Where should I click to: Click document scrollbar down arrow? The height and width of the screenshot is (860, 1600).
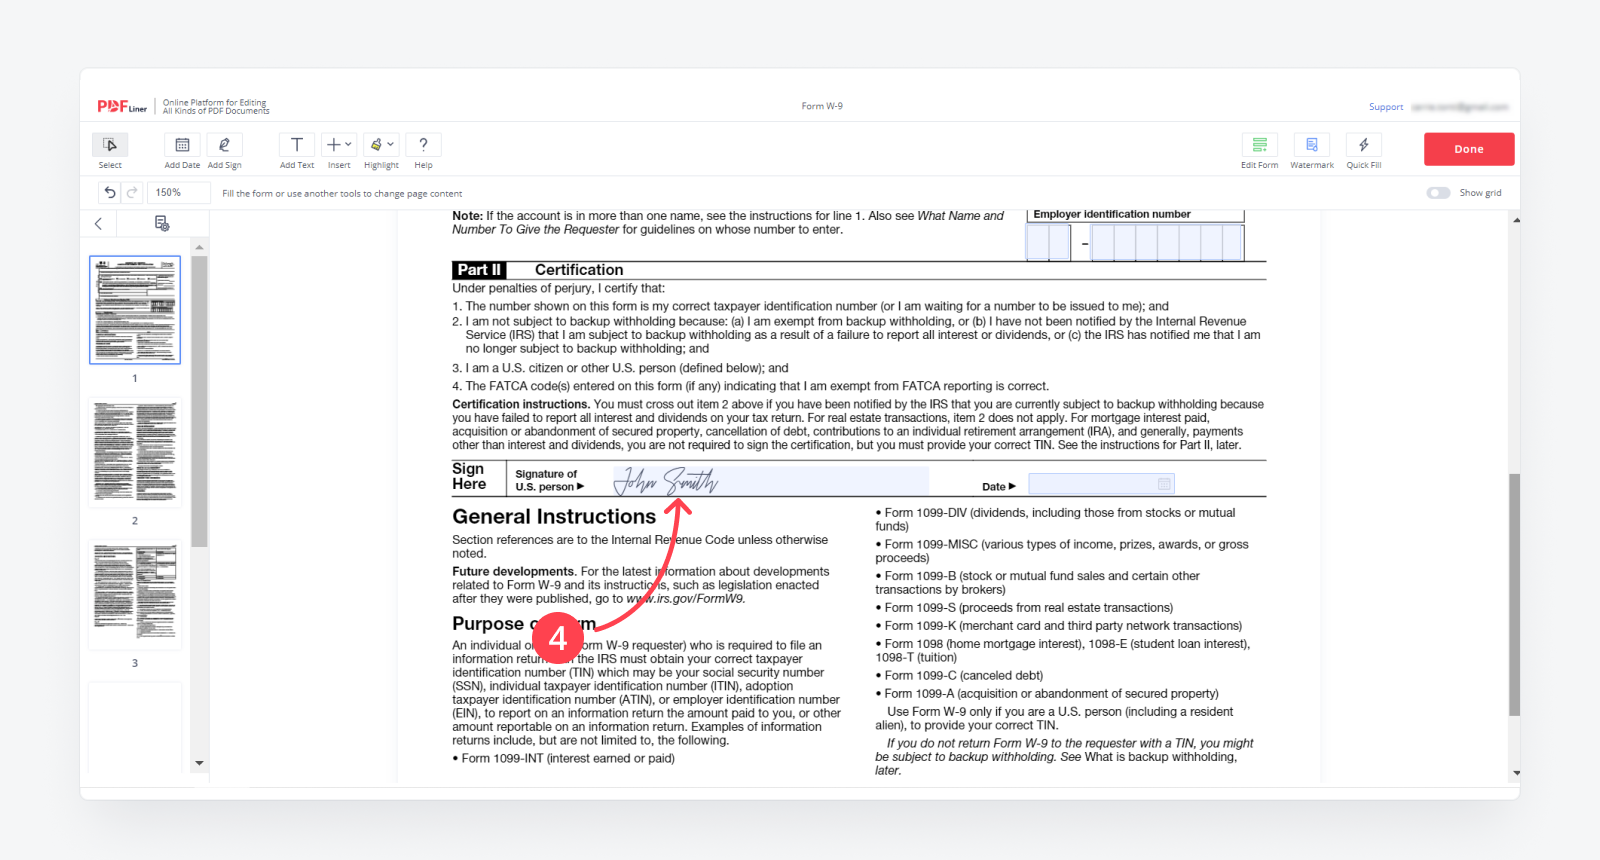[1516, 773]
